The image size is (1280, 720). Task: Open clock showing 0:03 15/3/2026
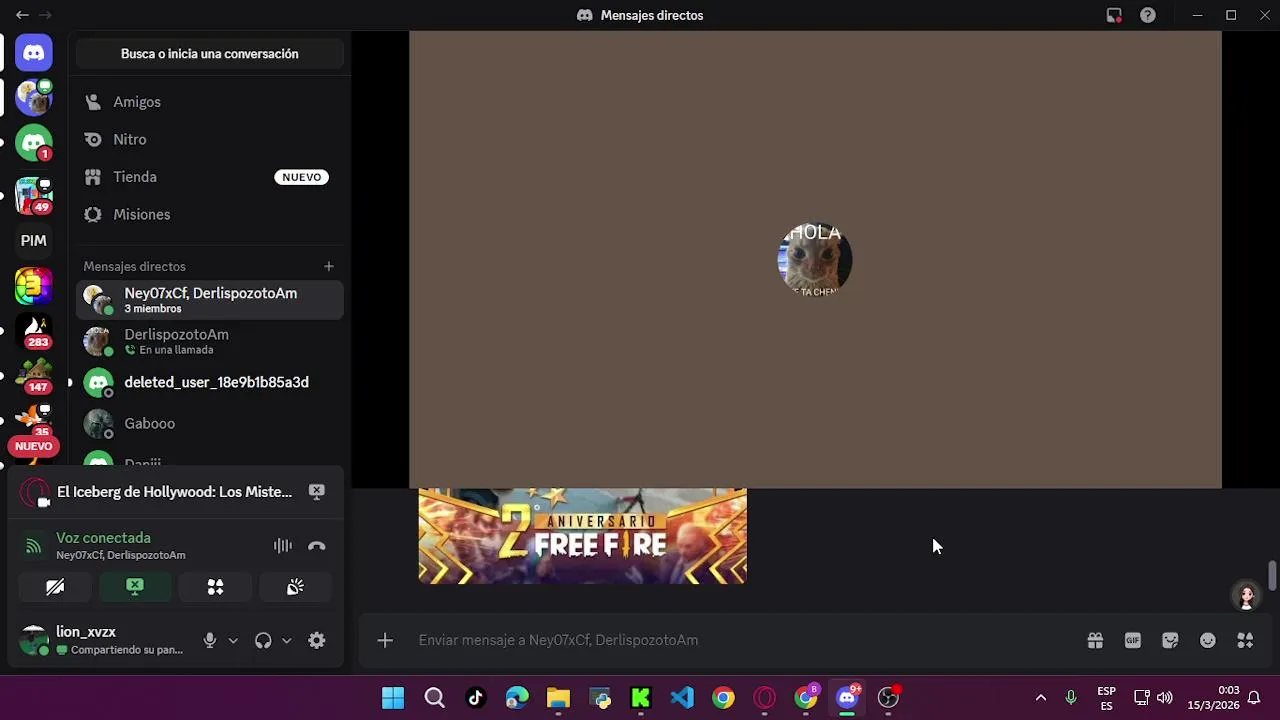pos(1213,698)
